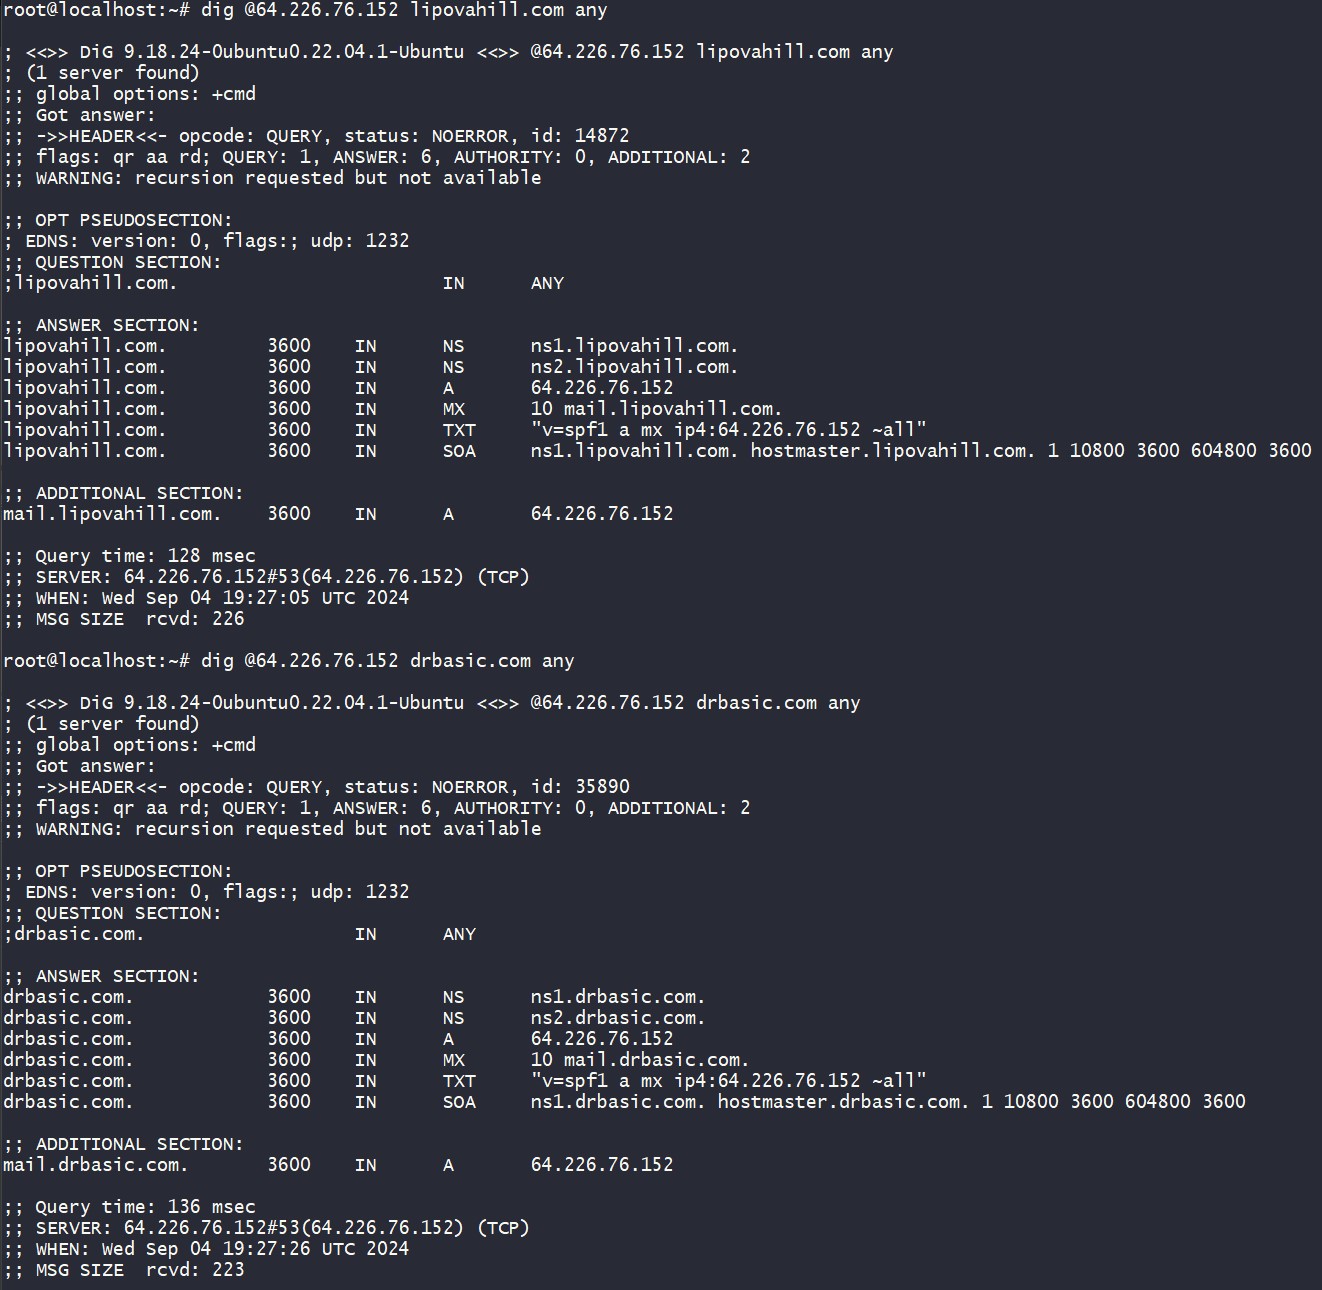
Task: Click the lipovahill.com SPF TXT record string
Action: point(729,430)
